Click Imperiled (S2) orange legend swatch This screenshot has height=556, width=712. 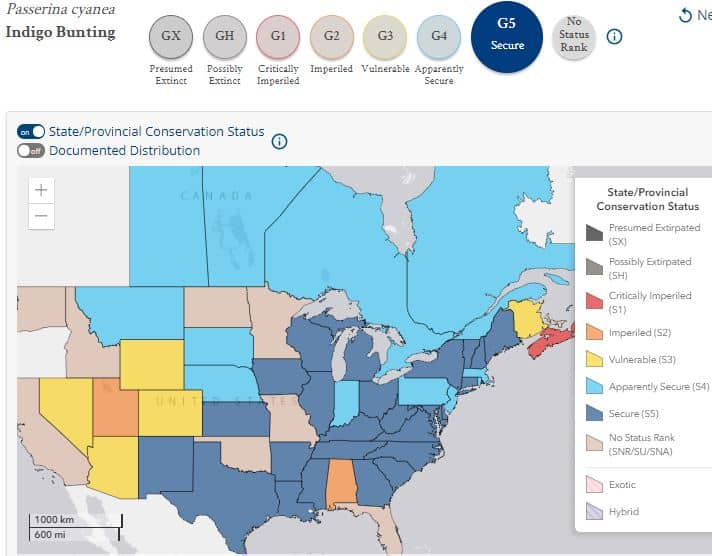[x=594, y=332]
